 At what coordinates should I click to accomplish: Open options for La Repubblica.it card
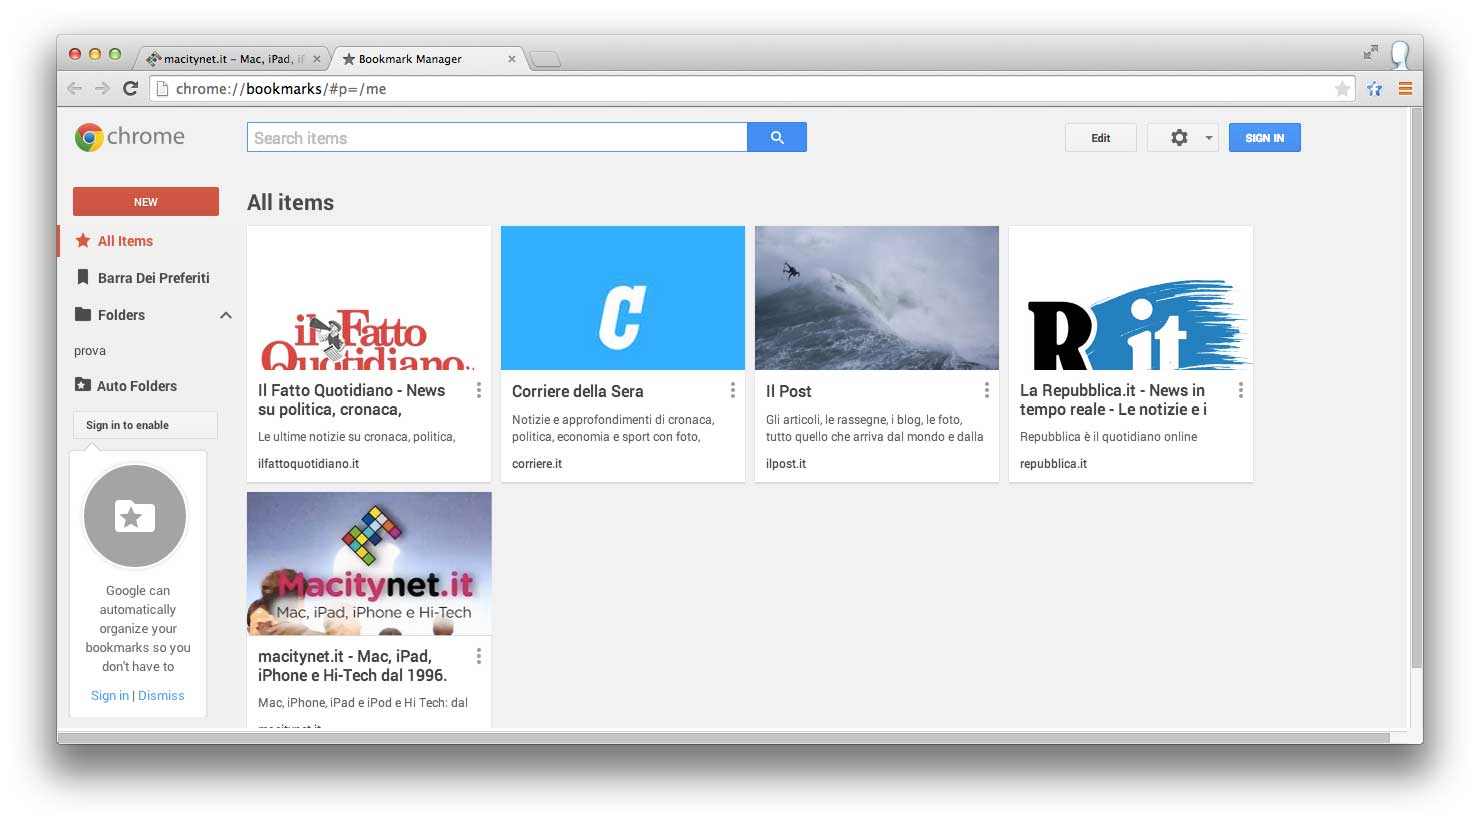pos(1241,390)
